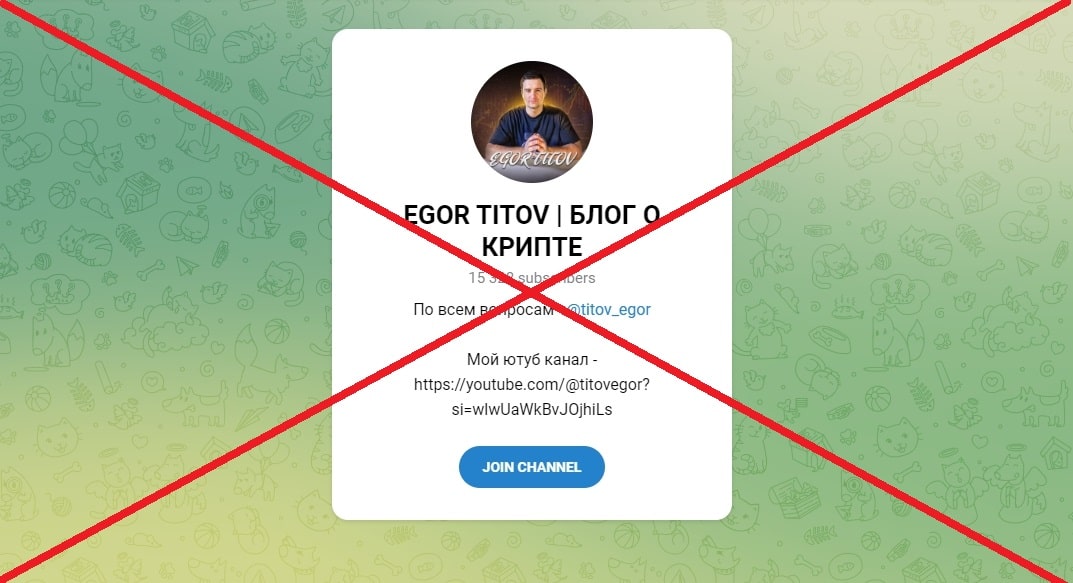
Task: Open the @titov_egor contact link
Action: coord(608,309)
